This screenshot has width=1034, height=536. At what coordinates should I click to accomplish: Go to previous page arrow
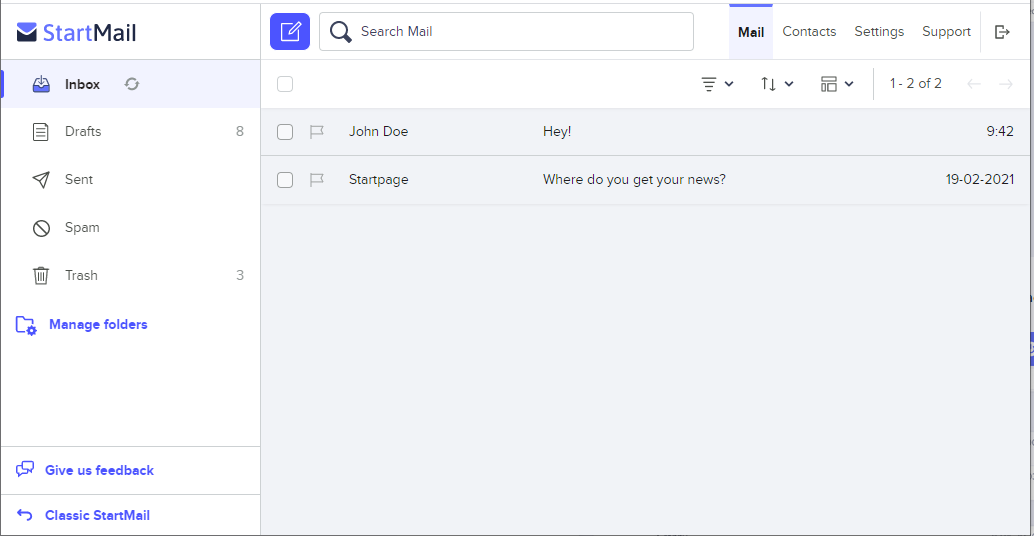tap(974, 84)
